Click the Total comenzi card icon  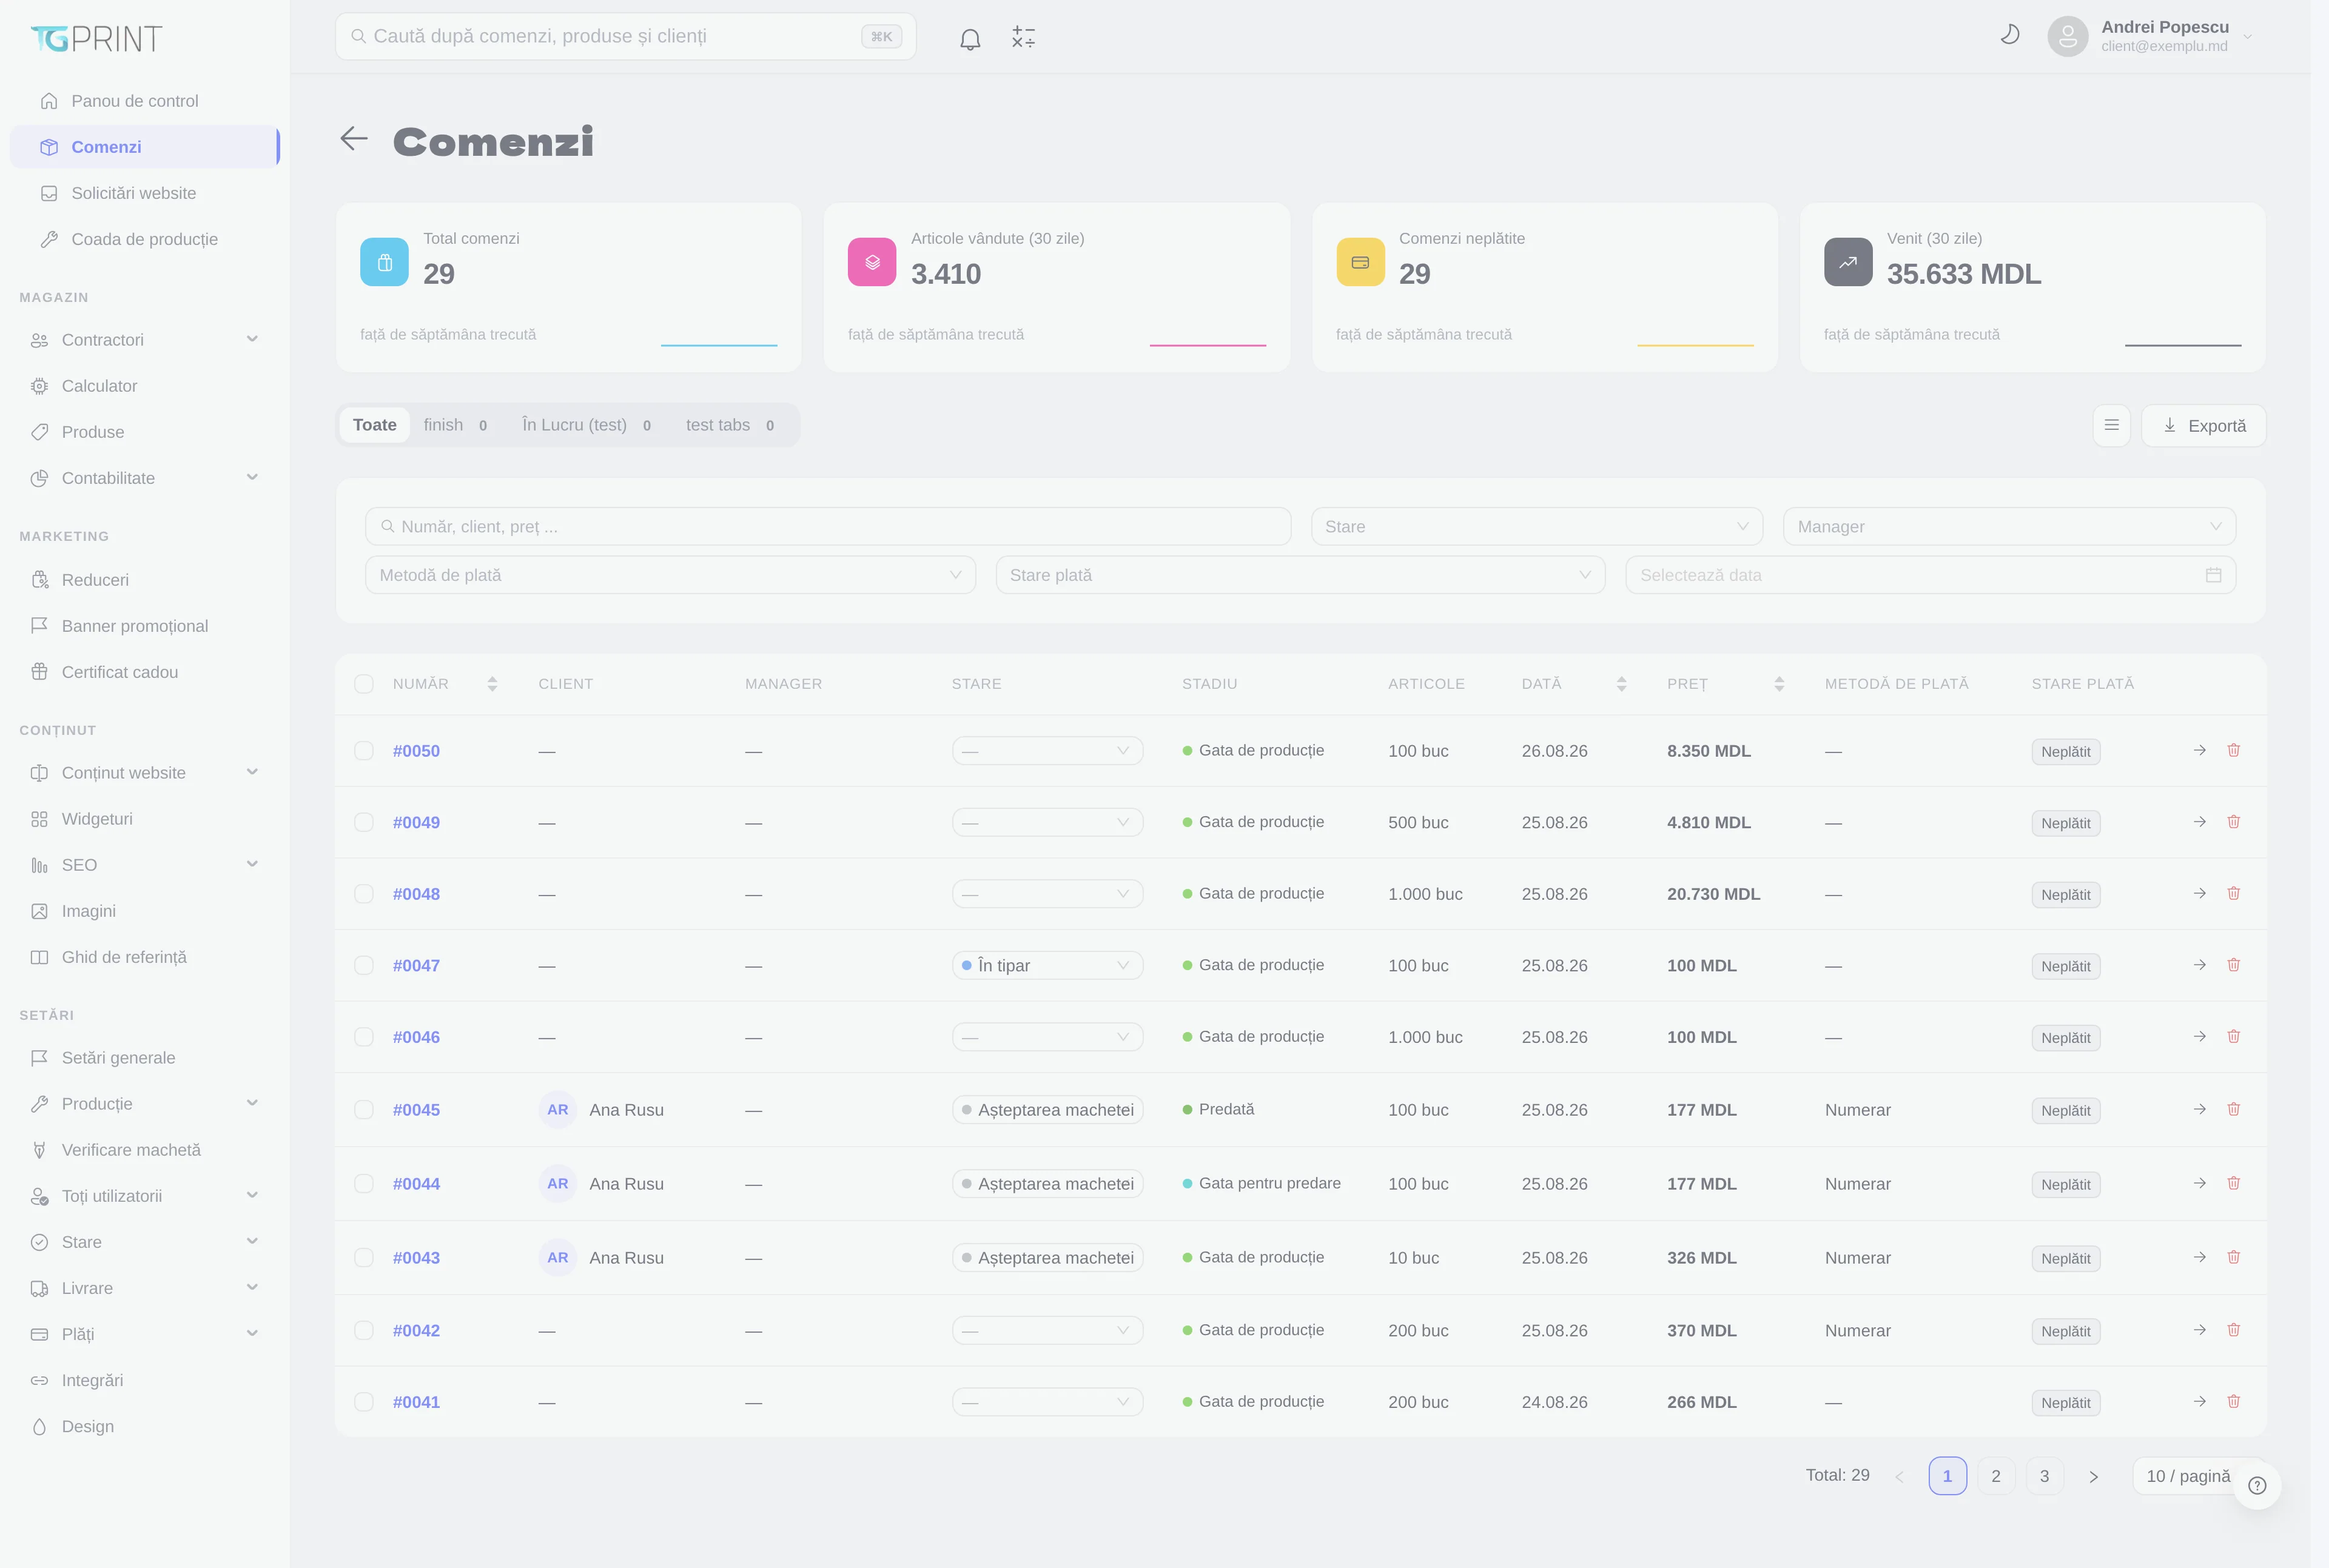coord(384,262)
